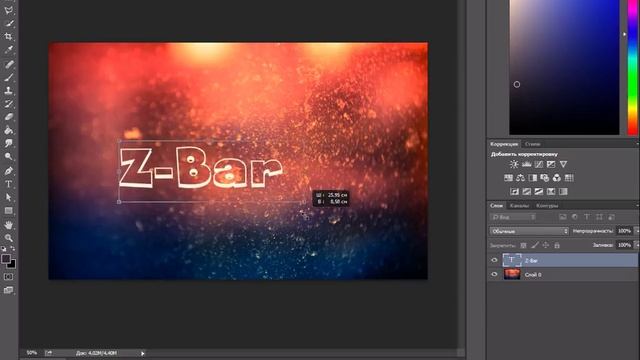Select the Hand tool
The width and height of the screenshot is (640, 360).
(8, 225)
